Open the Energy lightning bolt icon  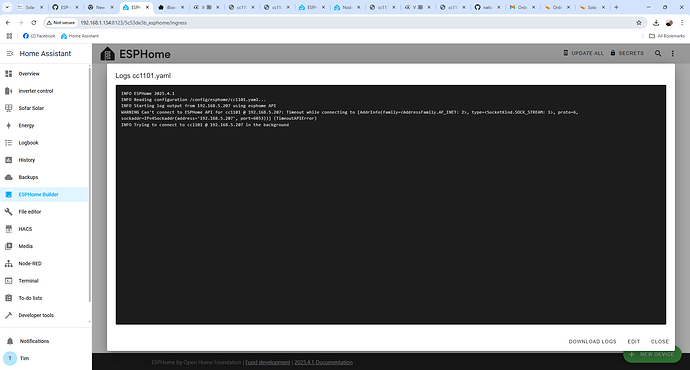tap(8, 125)
